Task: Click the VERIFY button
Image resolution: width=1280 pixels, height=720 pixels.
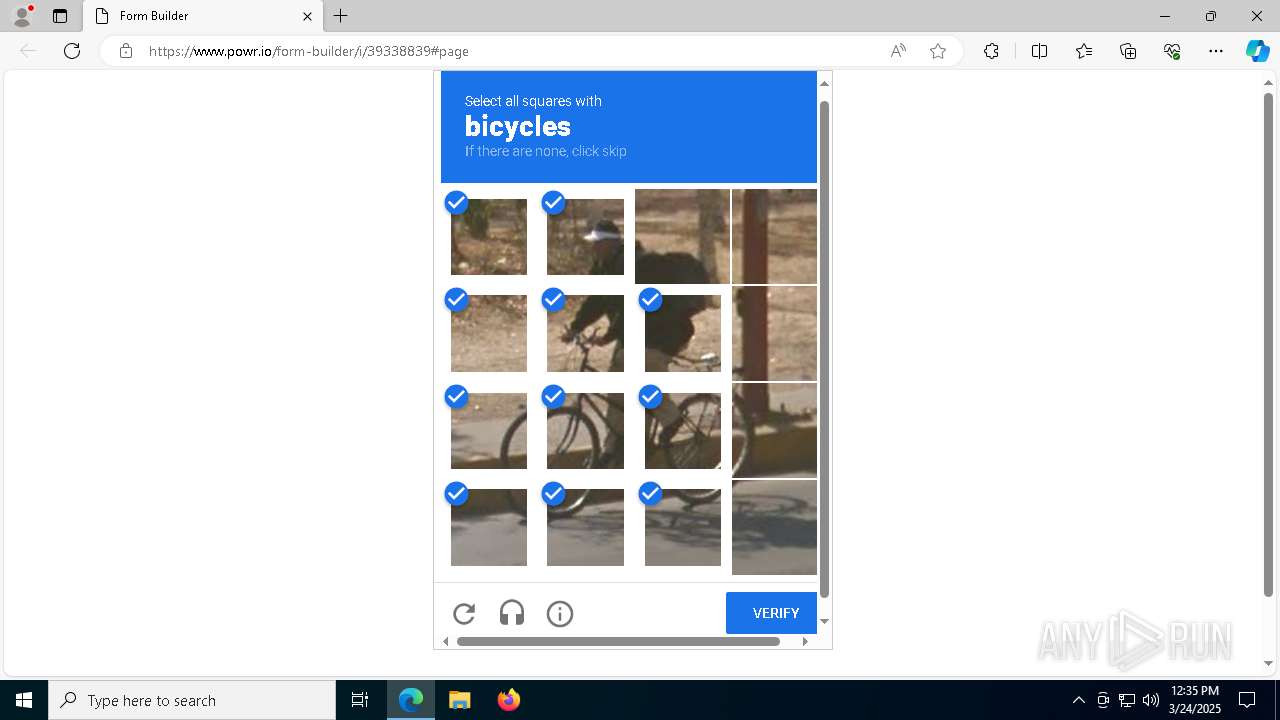Action: (771, 613)
